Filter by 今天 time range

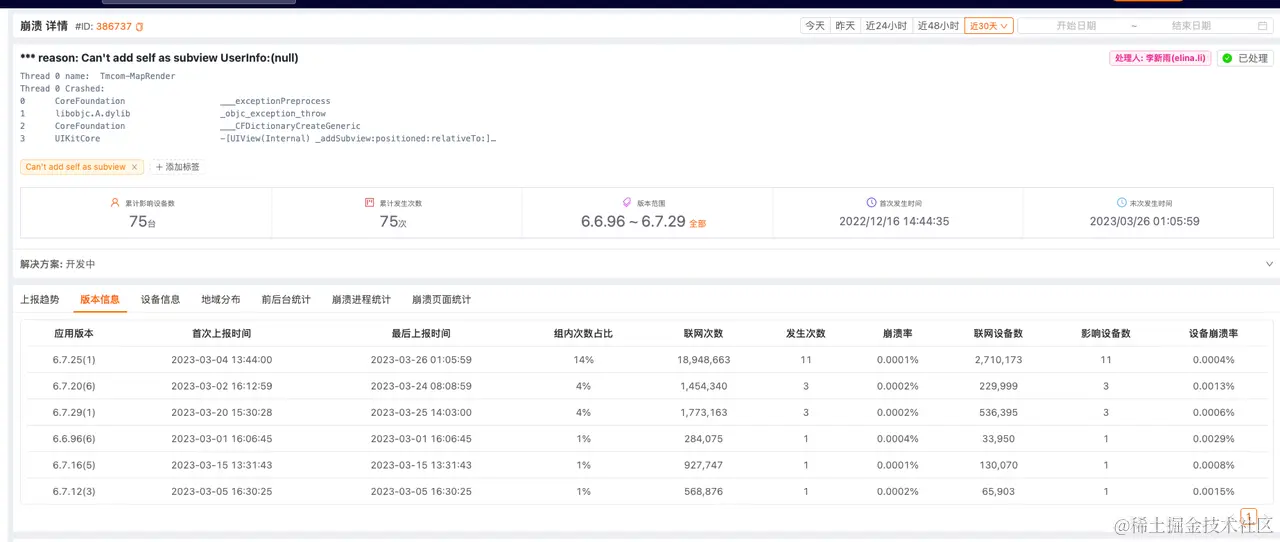click(815, 26)
